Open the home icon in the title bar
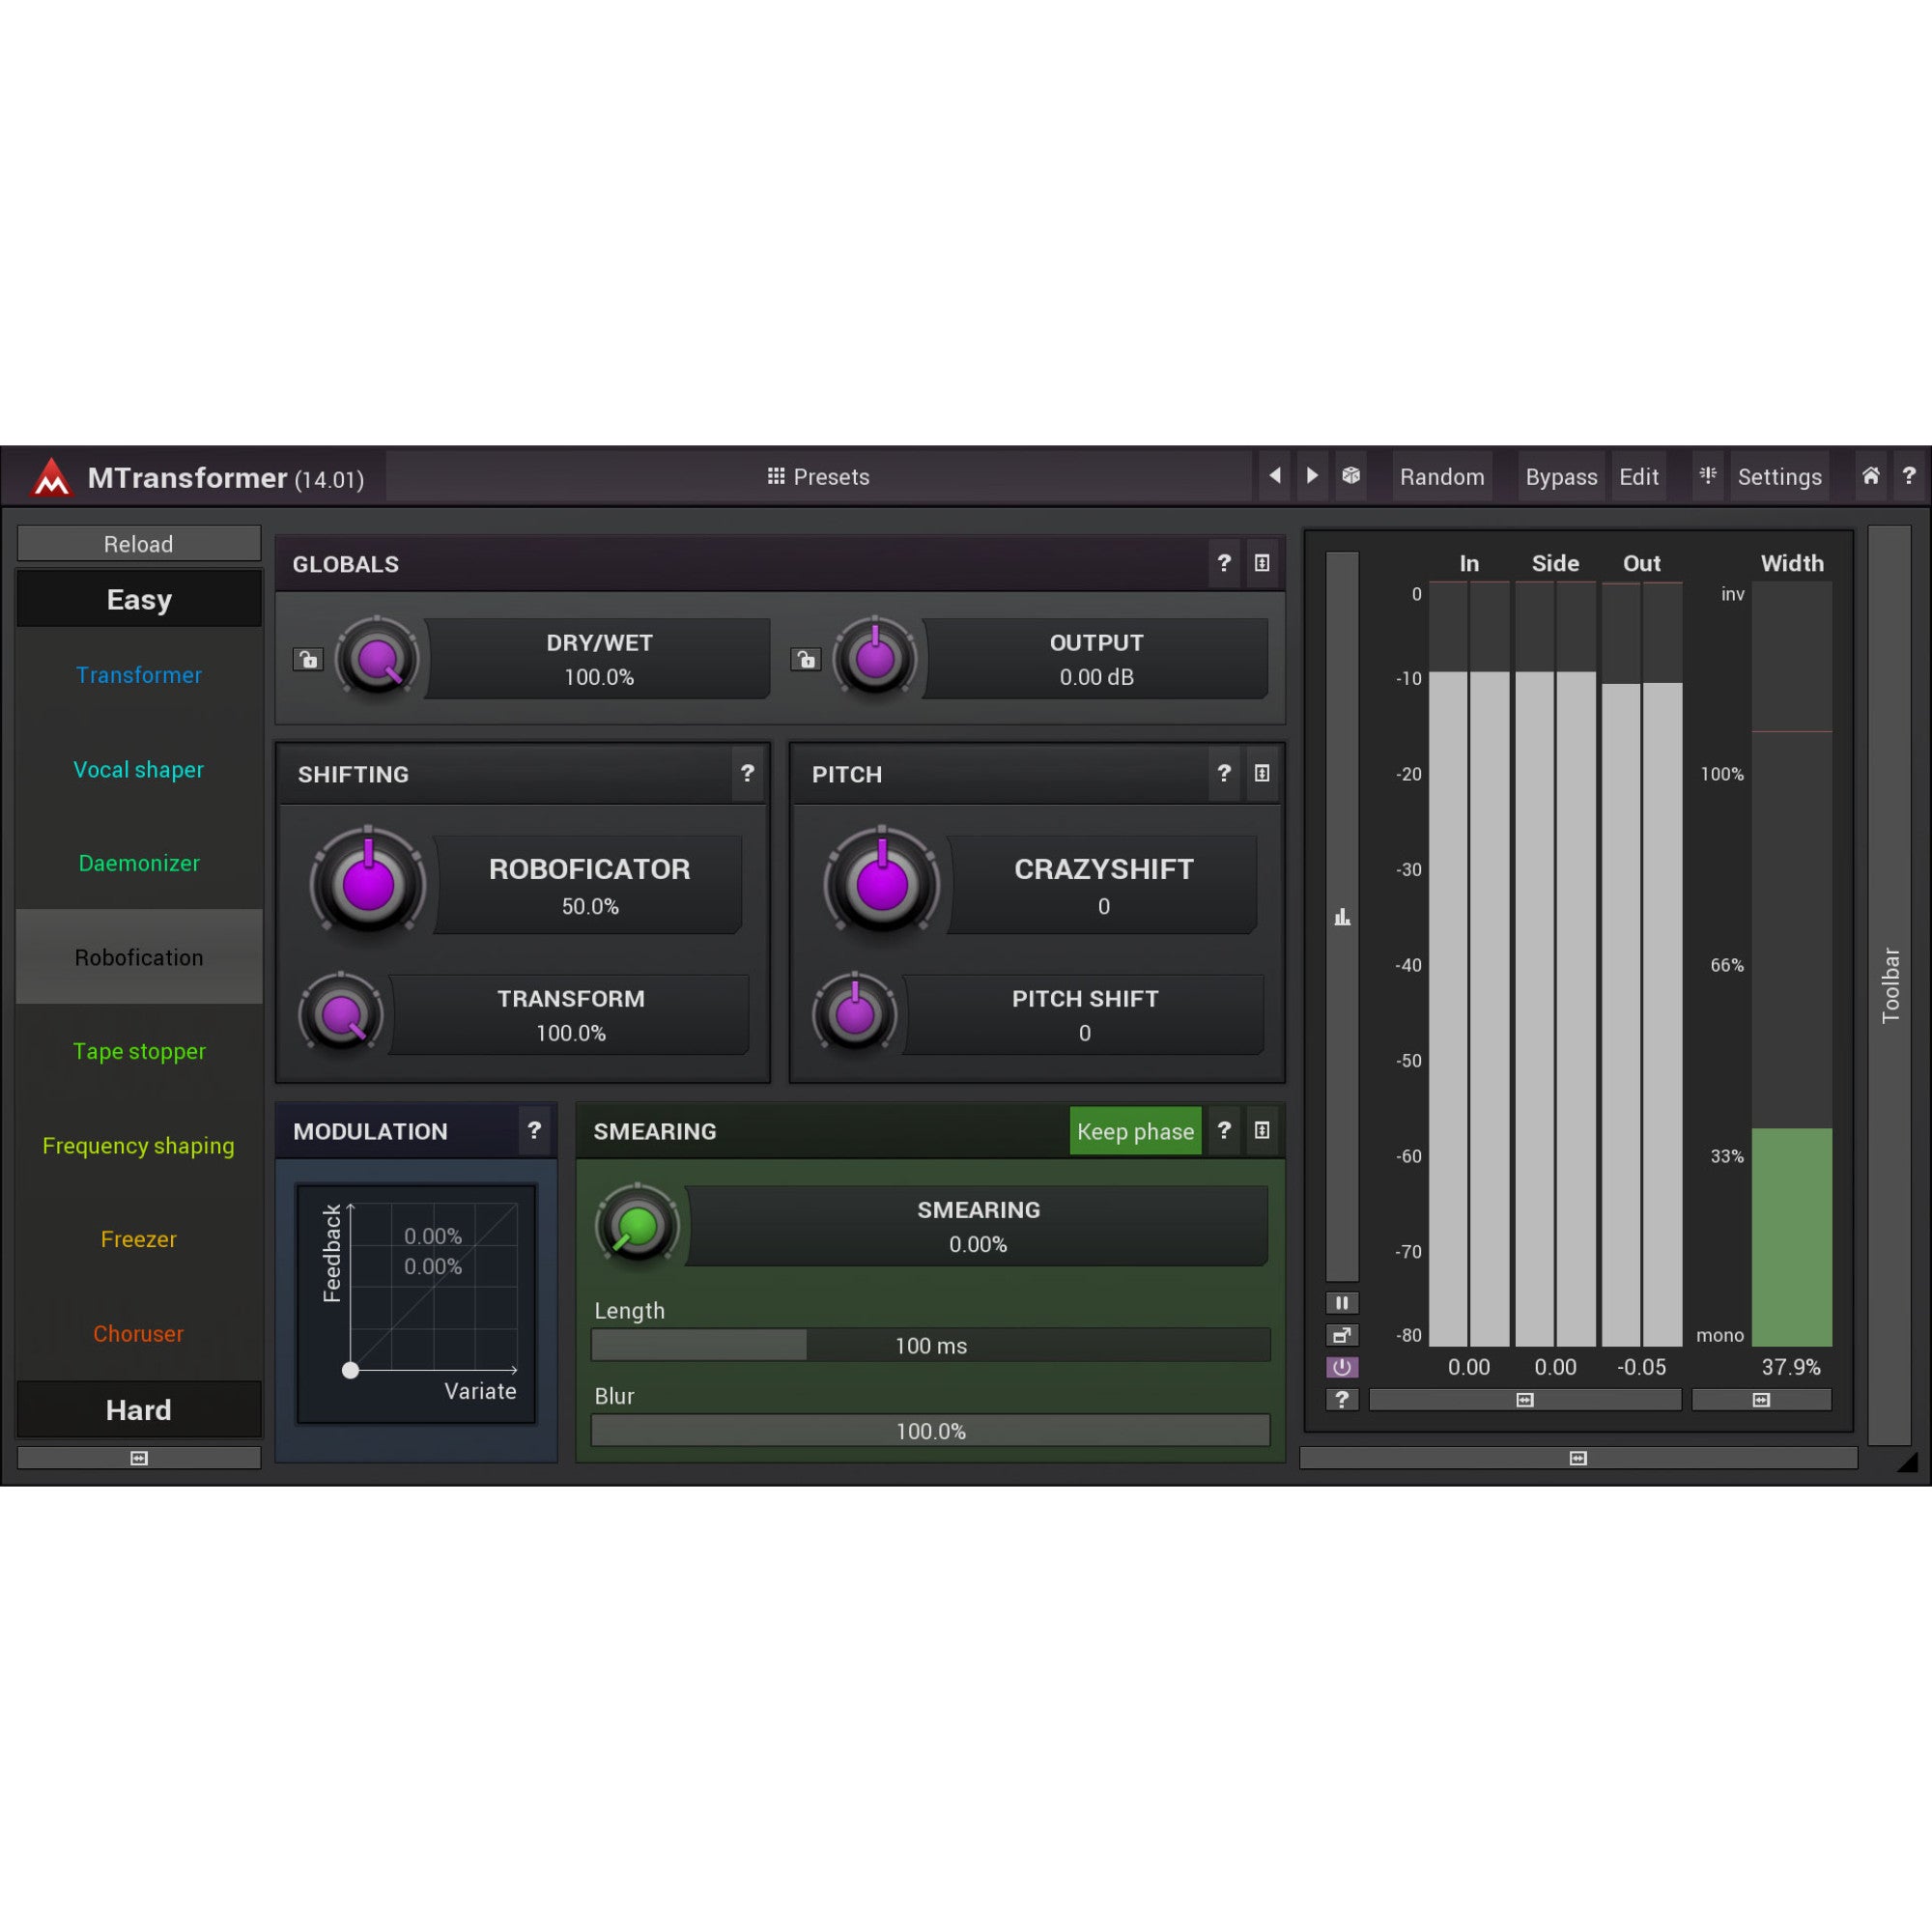Image resolution: width=1932 pixels, height=1932 pixels. (1870, 476)
